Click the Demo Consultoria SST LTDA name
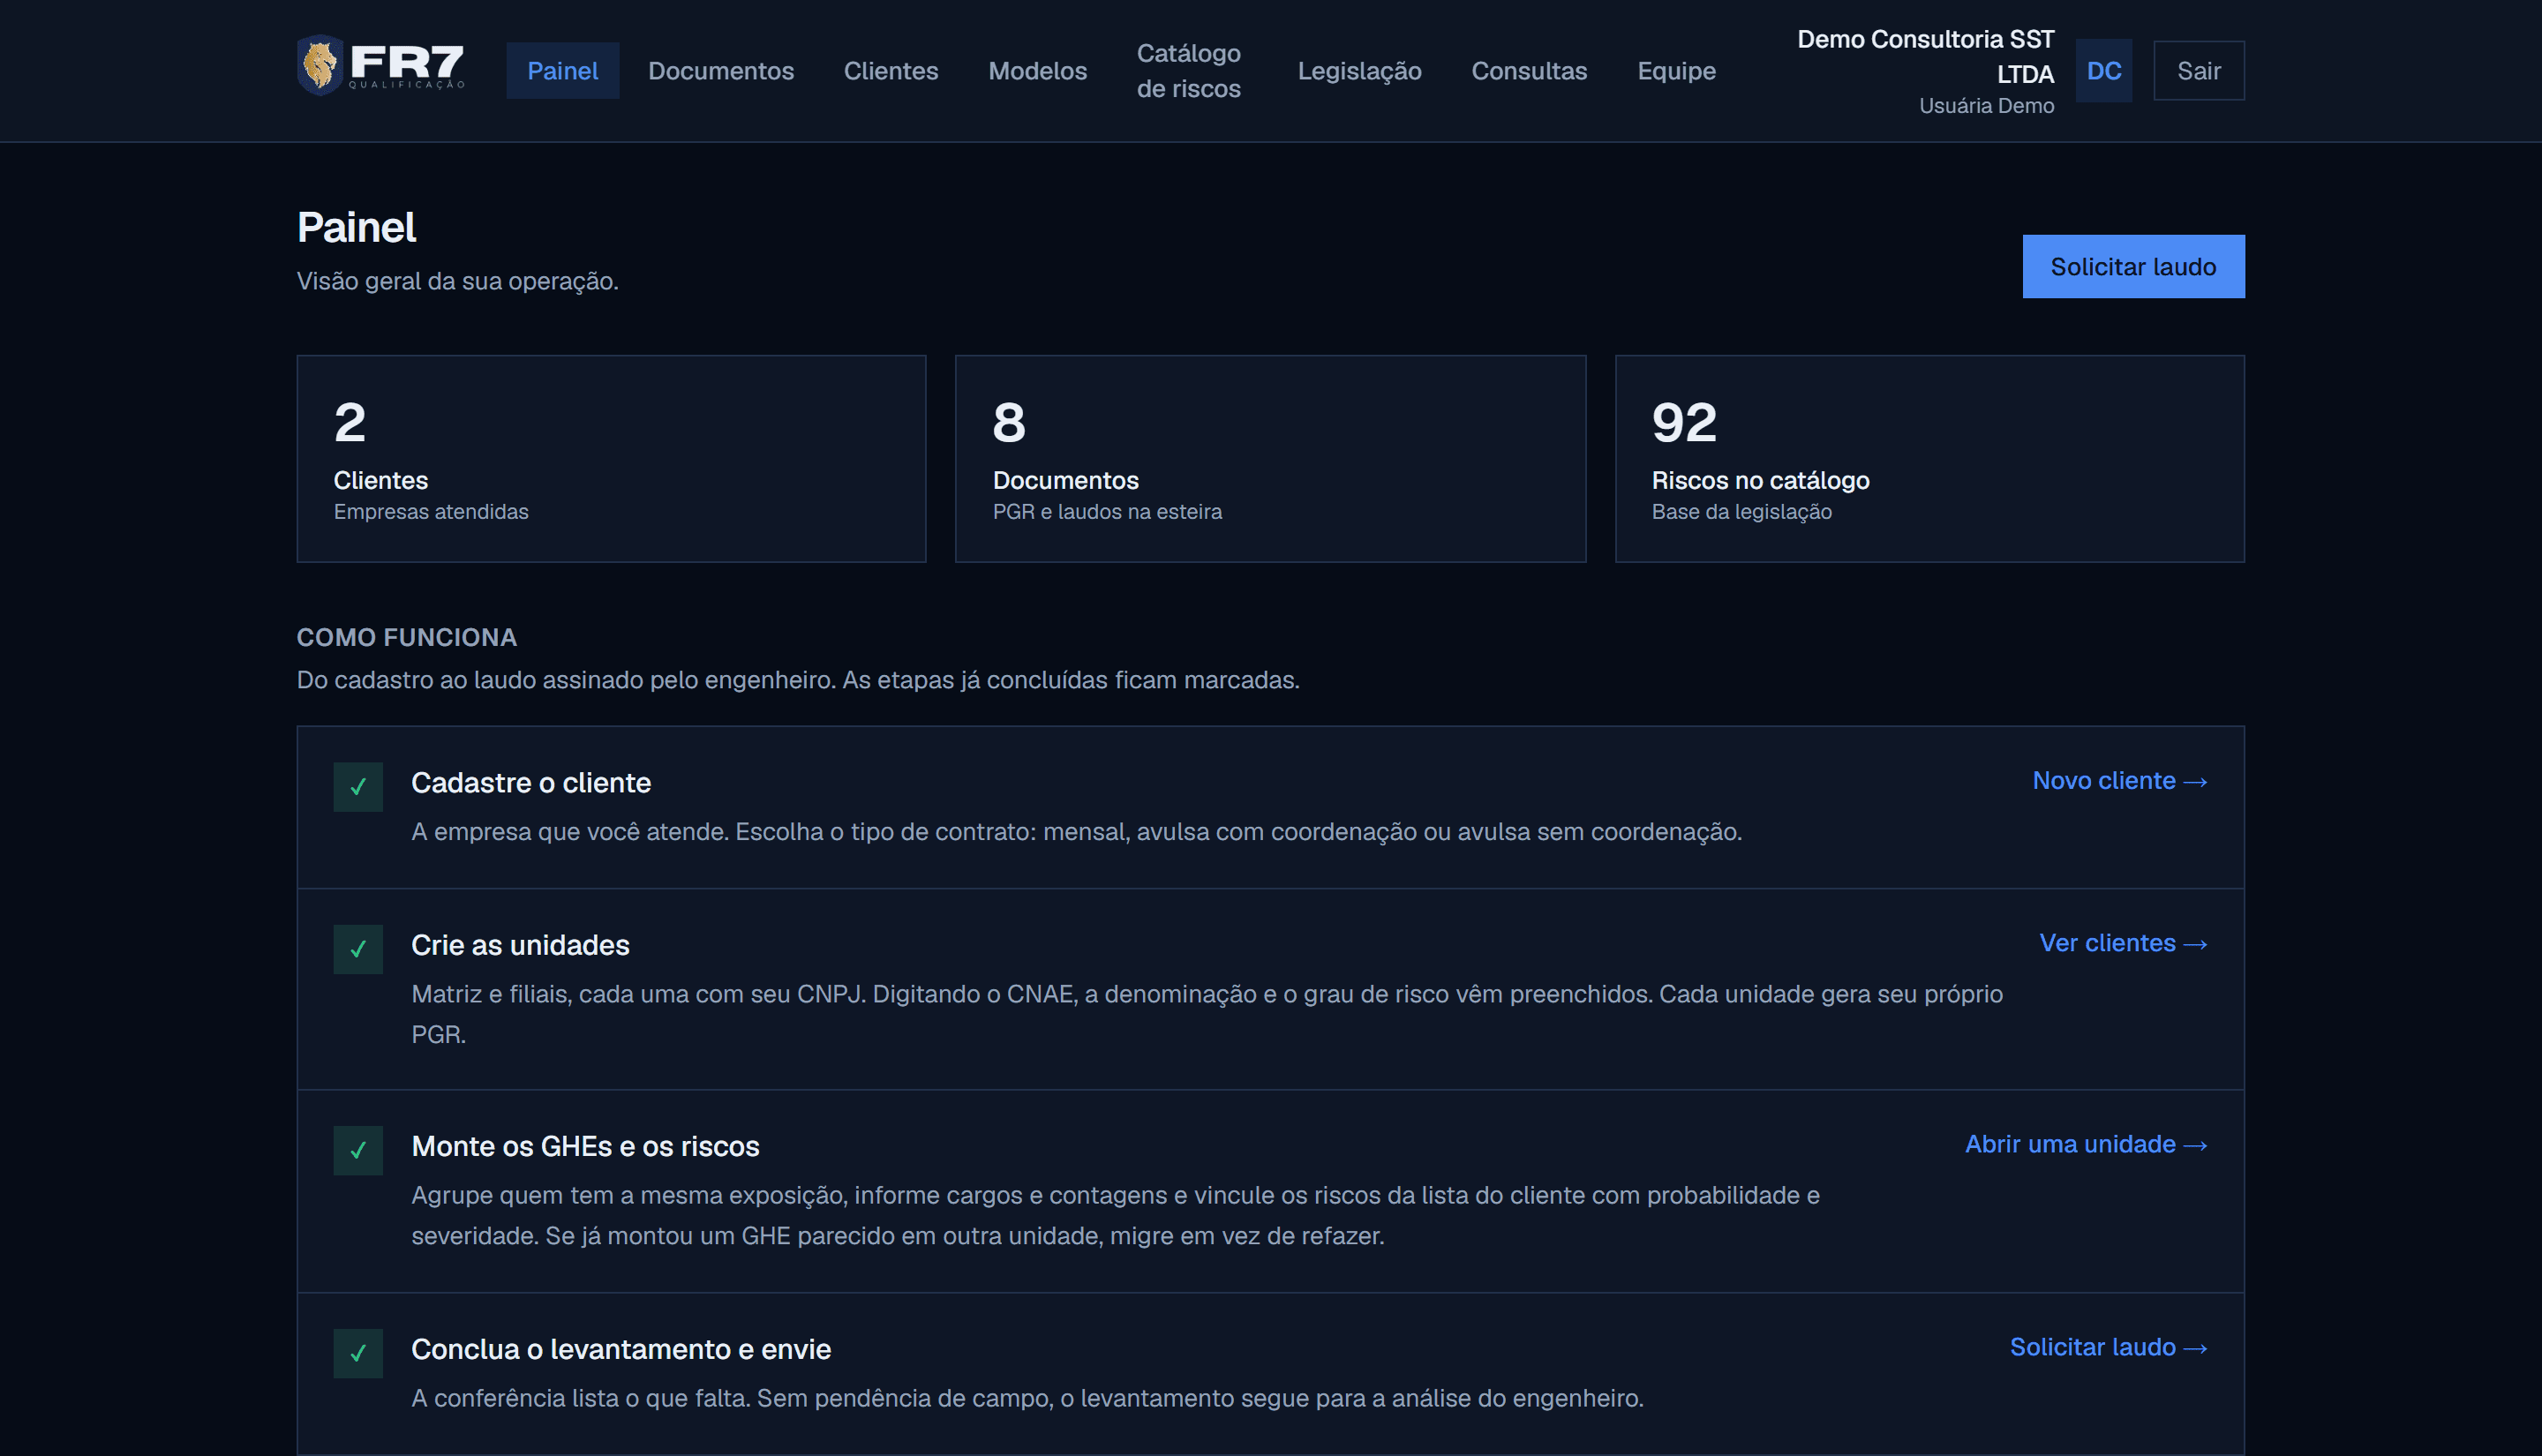The image size is (2542, 1456). 1925,57
